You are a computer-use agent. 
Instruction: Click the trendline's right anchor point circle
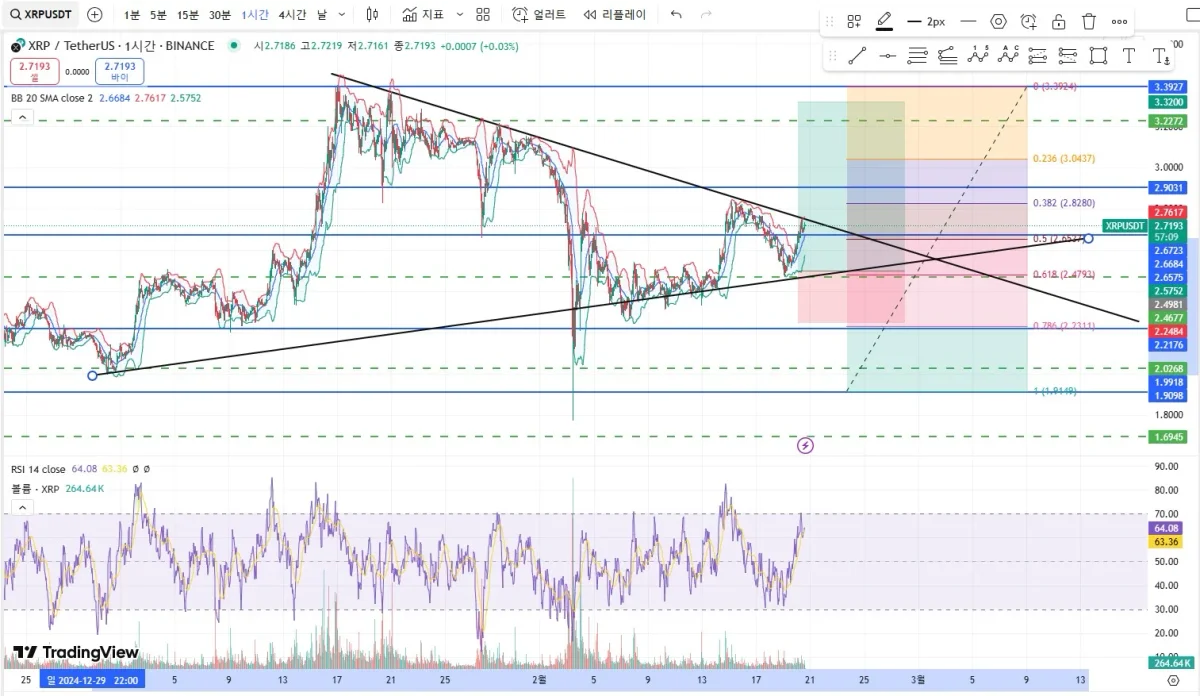coord(1088,238)
